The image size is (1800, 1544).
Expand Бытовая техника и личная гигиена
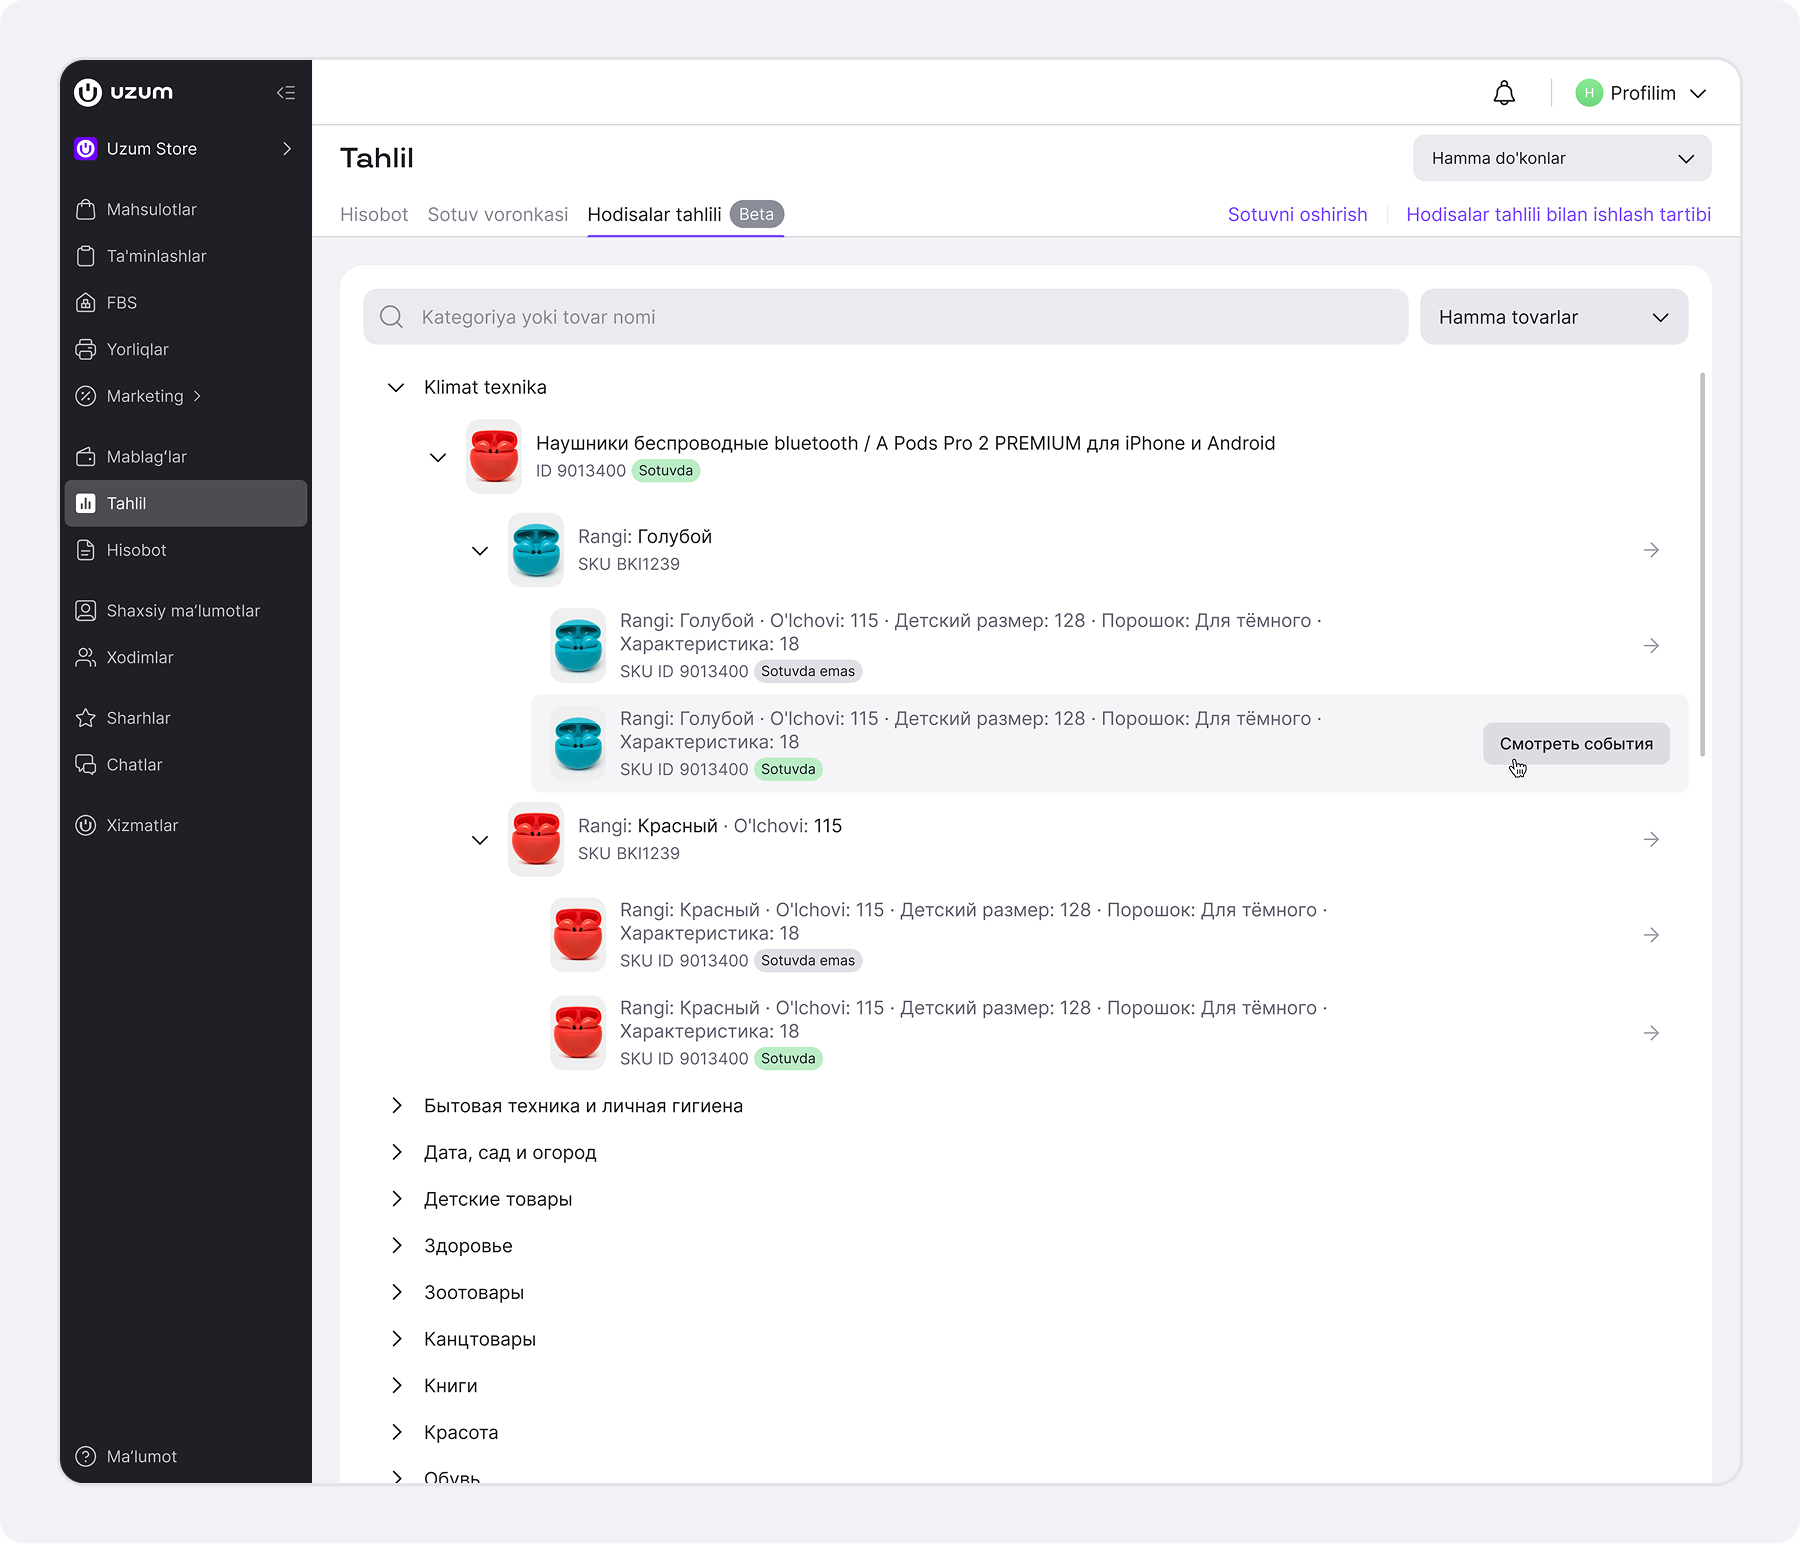[x=397, y=1106]
